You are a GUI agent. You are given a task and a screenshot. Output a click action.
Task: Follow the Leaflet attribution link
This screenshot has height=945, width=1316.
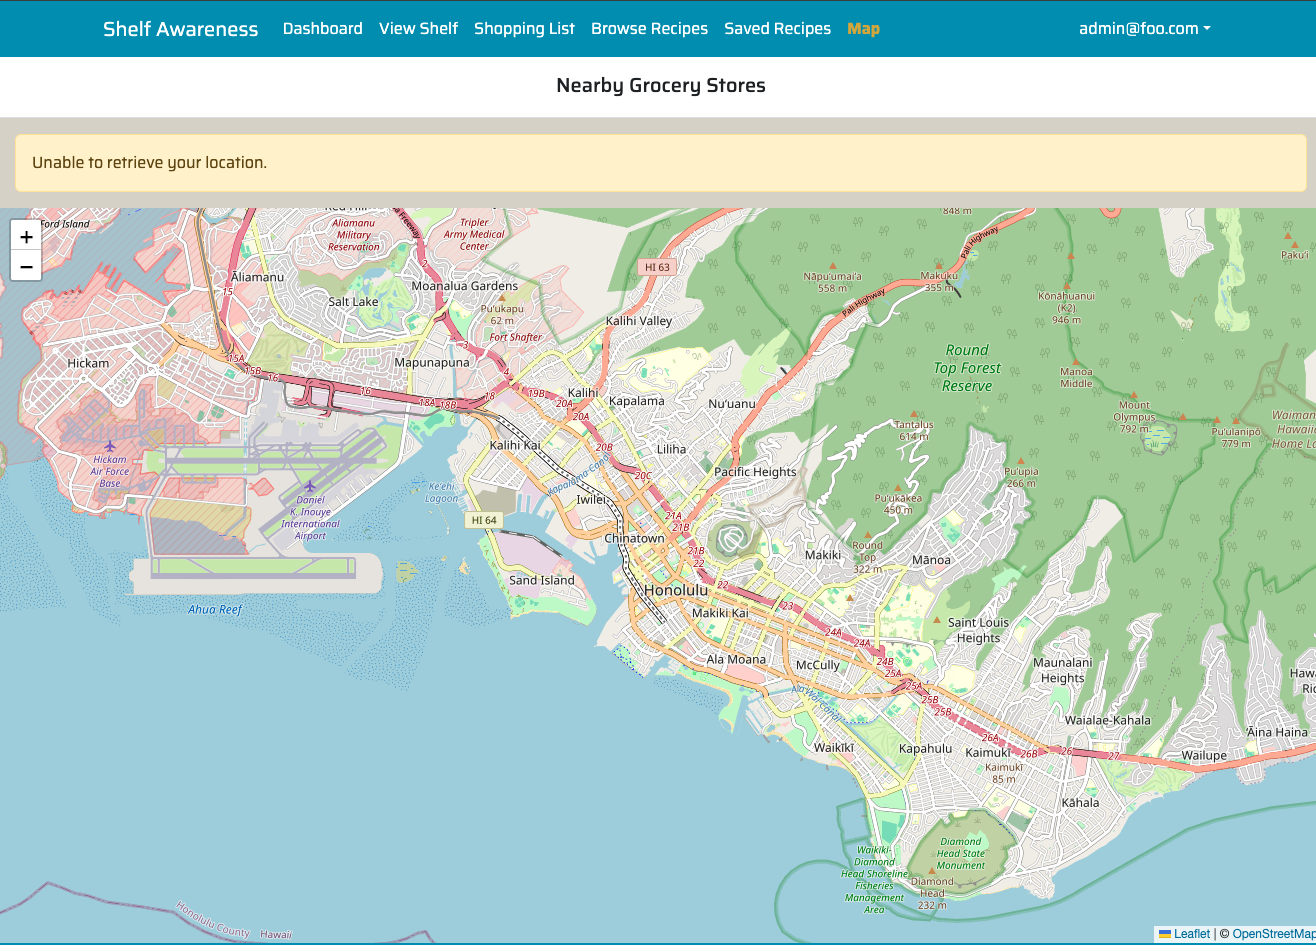(1191, 934)
